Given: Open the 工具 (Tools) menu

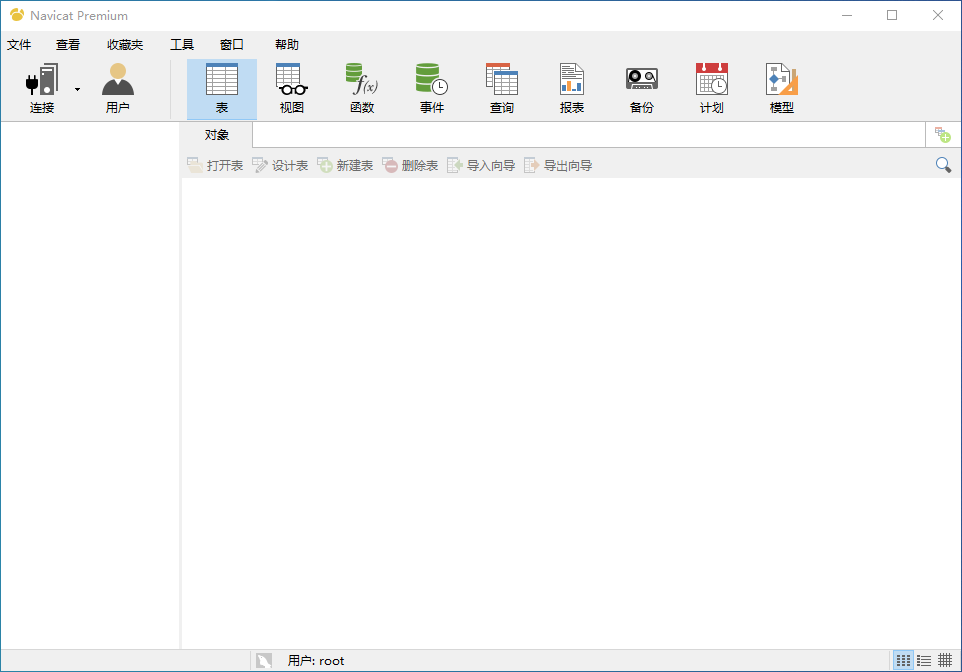Looking at the screenshot, I should (181, 44).
